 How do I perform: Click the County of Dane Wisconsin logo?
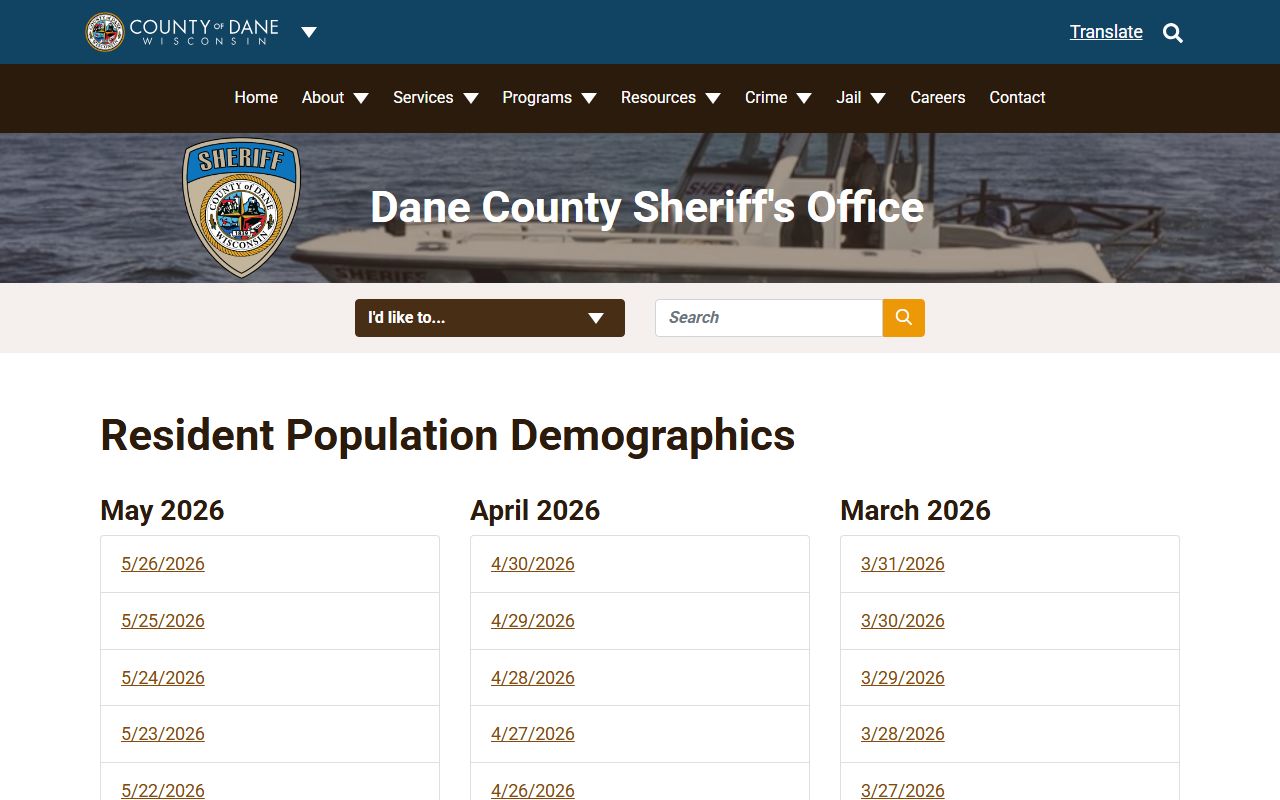point(182,32)
